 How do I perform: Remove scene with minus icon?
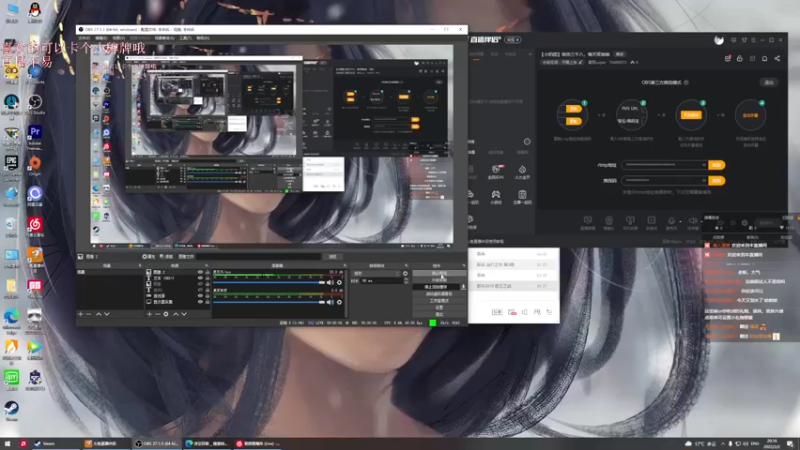88,314
